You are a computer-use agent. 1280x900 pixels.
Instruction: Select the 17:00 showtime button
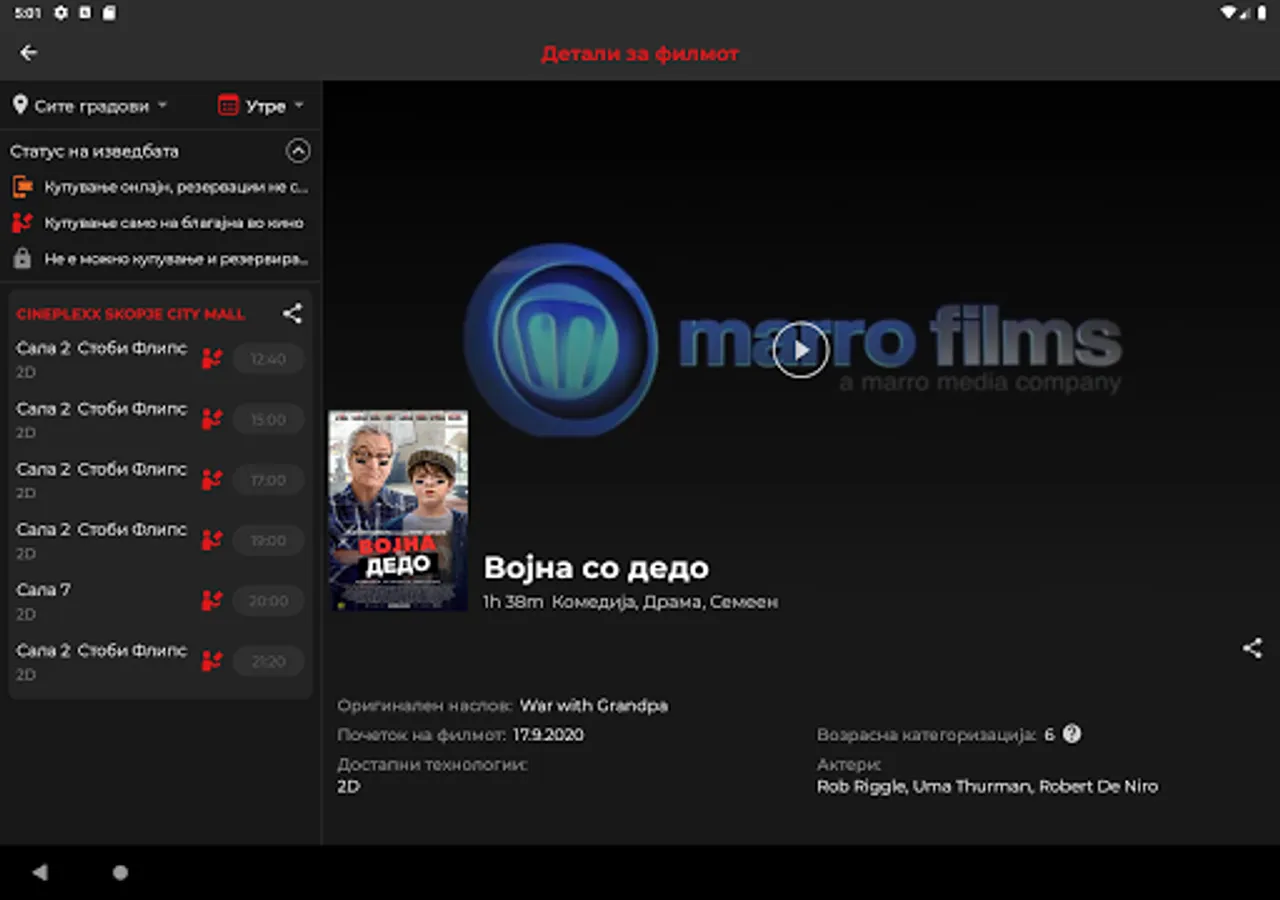tap(268, 480)
